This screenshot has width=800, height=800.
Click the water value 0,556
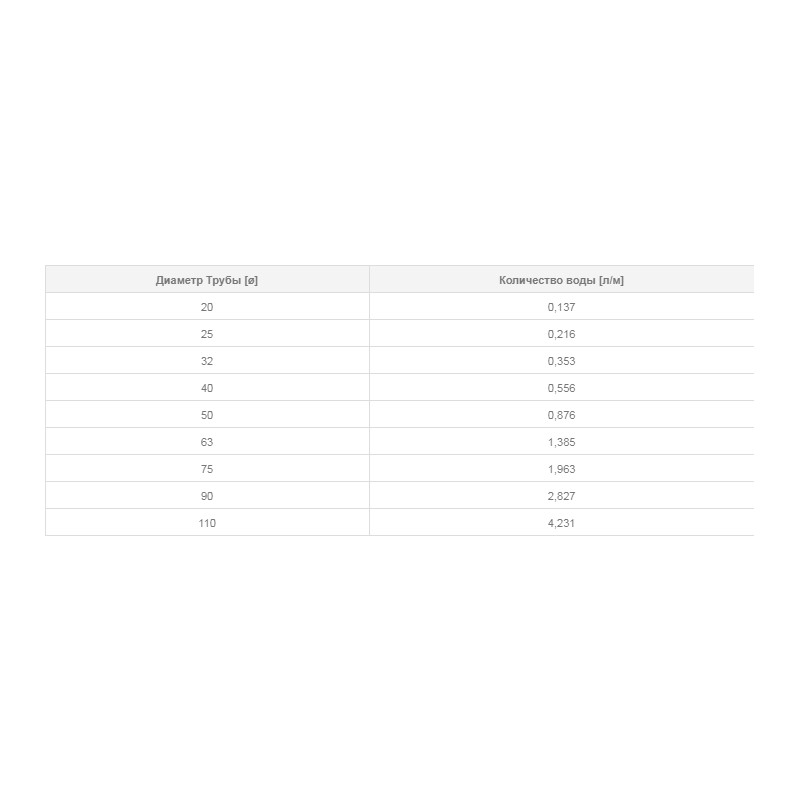coord(561,388)
